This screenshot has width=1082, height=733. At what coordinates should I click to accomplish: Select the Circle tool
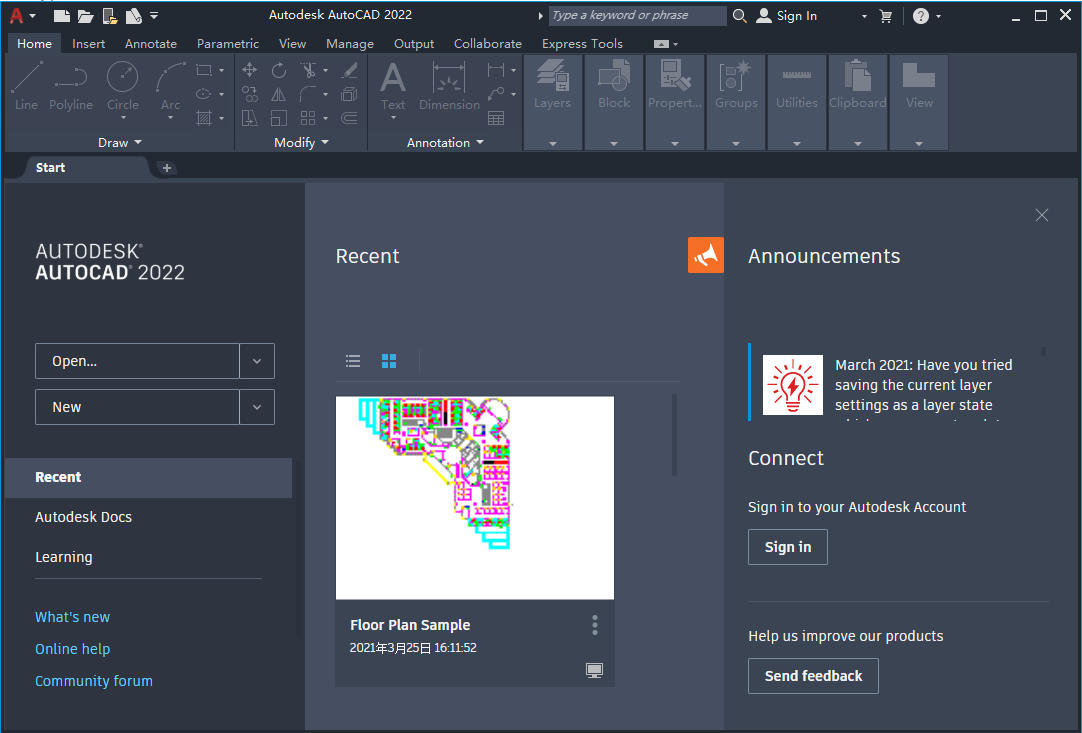(122, 86)
